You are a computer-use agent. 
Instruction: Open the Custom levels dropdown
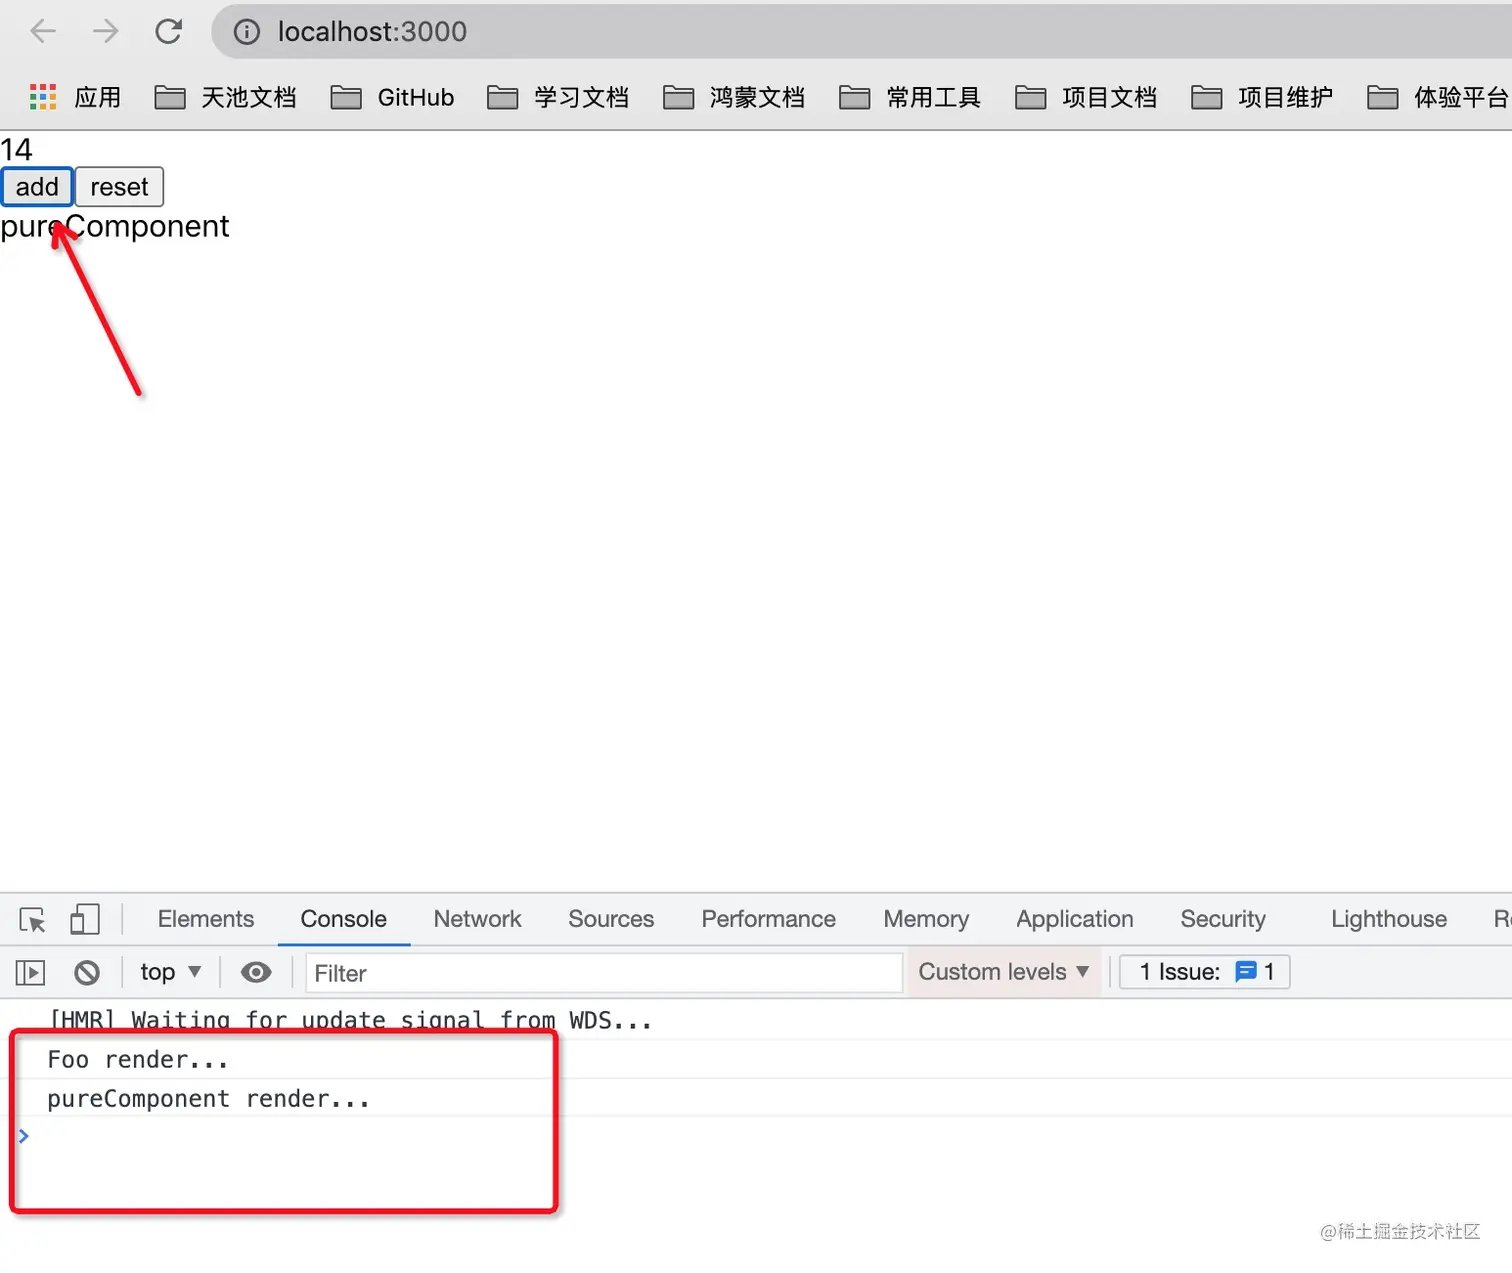[x=1004, y=972]
